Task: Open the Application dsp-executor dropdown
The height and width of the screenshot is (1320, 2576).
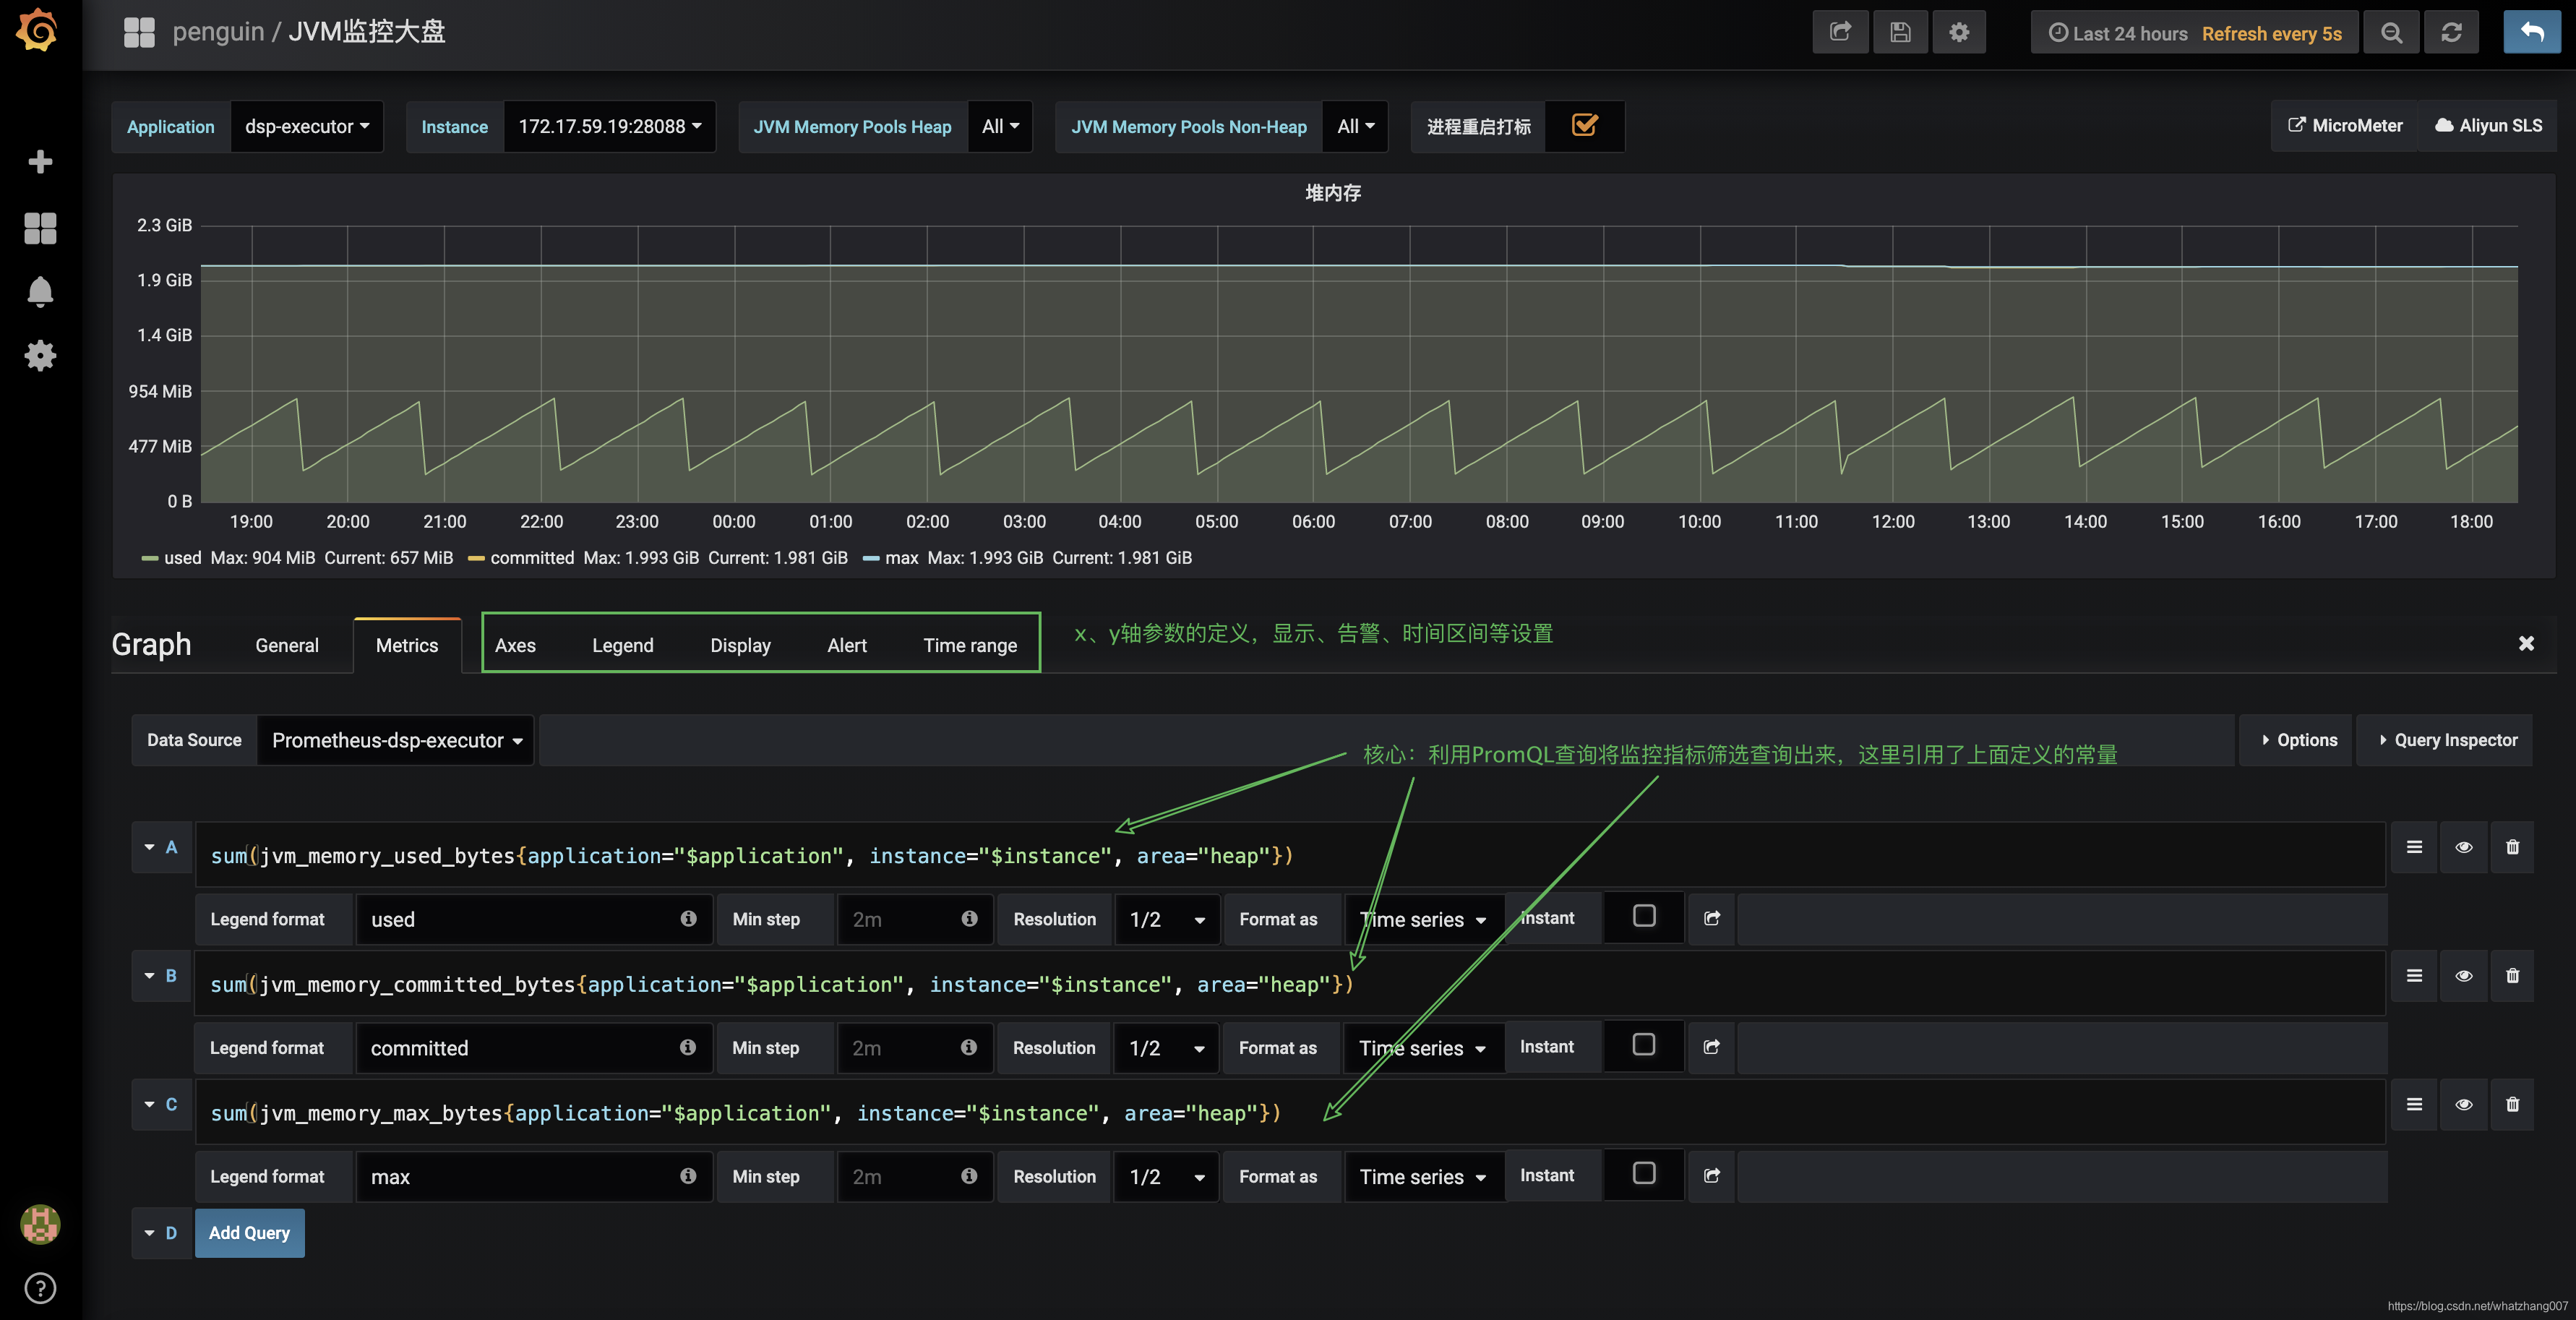Action: pos(307,127)
